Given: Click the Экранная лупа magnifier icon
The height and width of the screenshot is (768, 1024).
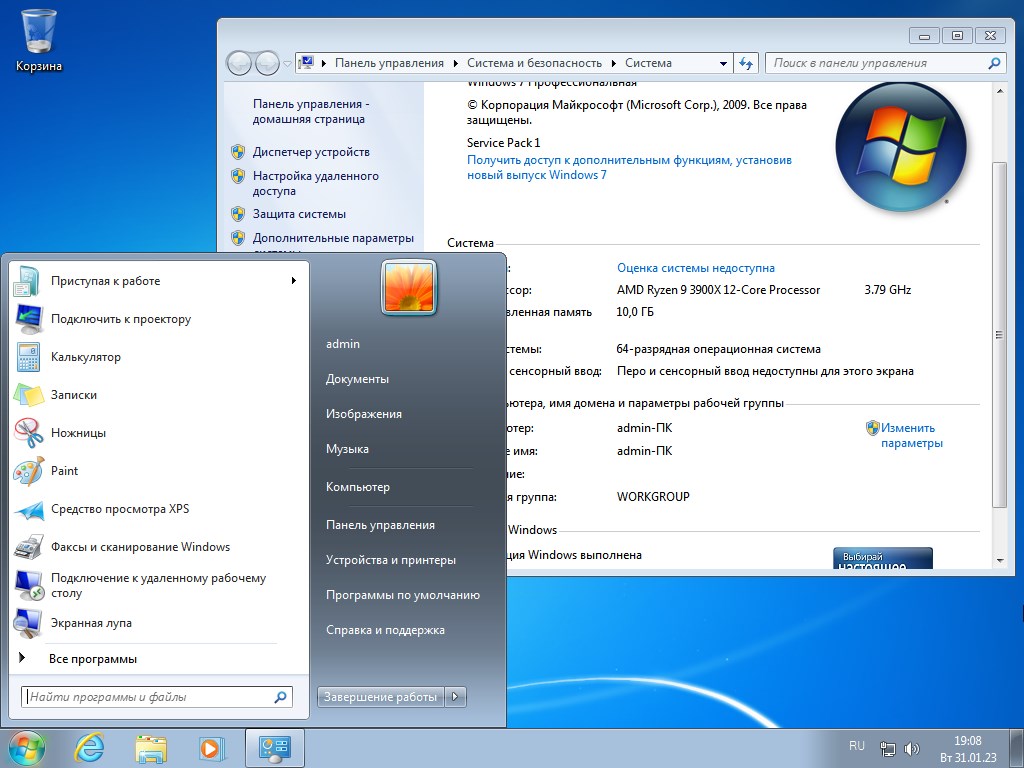Looking at the screenshot, I should pyautogui.click(x=28, y=623).
